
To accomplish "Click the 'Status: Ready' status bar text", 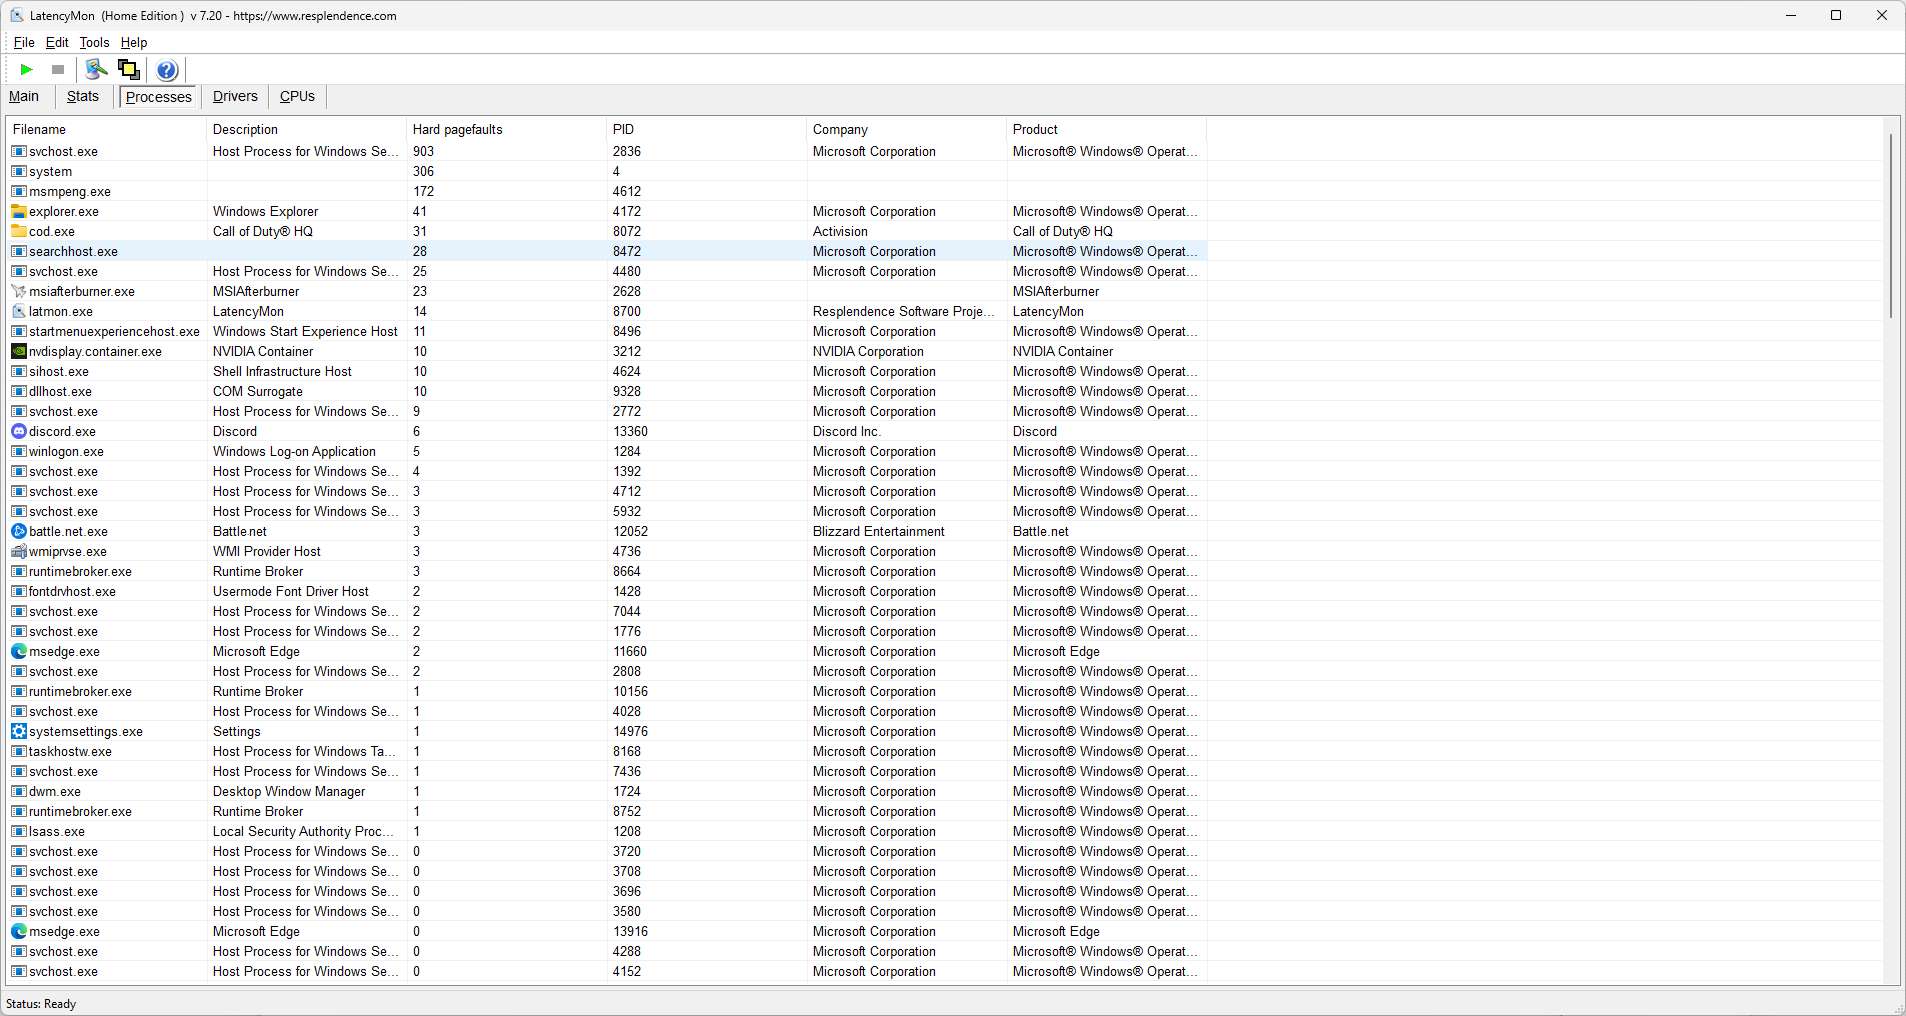I will pos(41,1003).
